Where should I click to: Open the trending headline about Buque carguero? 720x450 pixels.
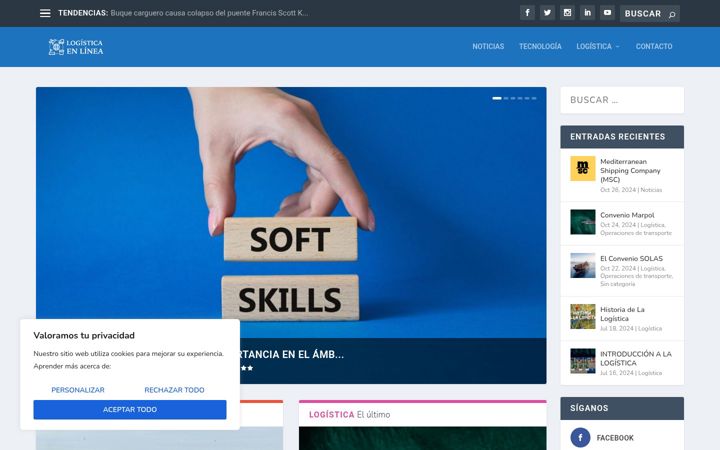coord(209,13)
